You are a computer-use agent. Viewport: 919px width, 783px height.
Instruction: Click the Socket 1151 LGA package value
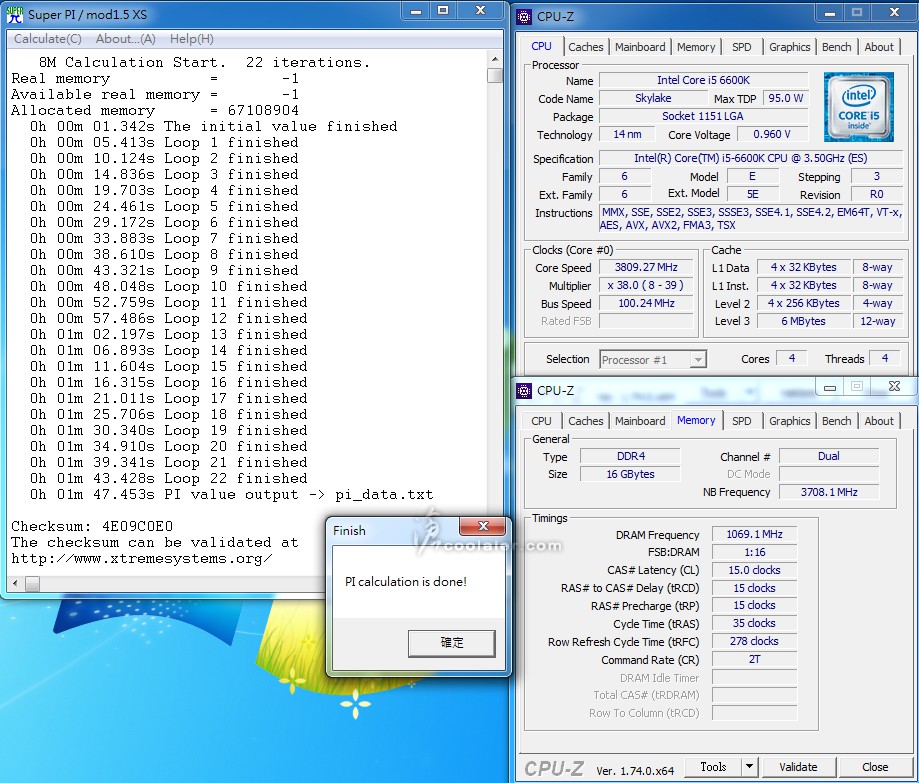[703, 116]
